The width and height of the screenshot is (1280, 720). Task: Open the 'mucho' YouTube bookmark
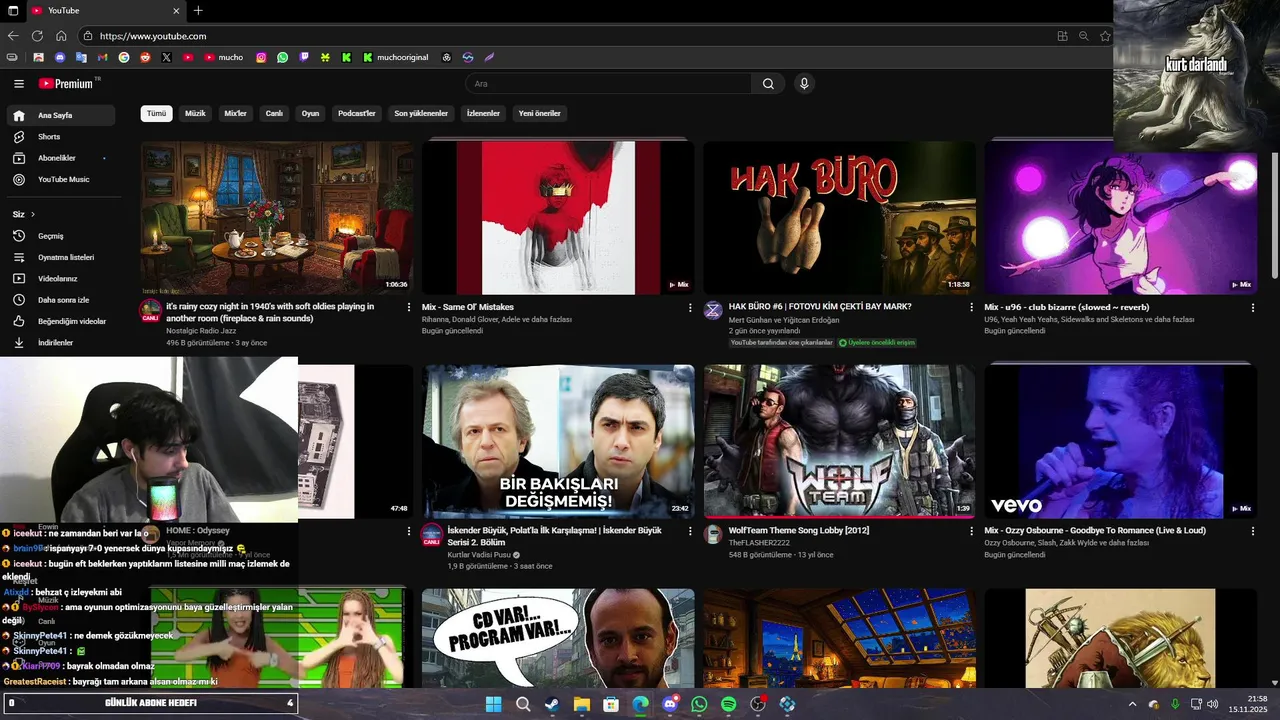point(224,57)
